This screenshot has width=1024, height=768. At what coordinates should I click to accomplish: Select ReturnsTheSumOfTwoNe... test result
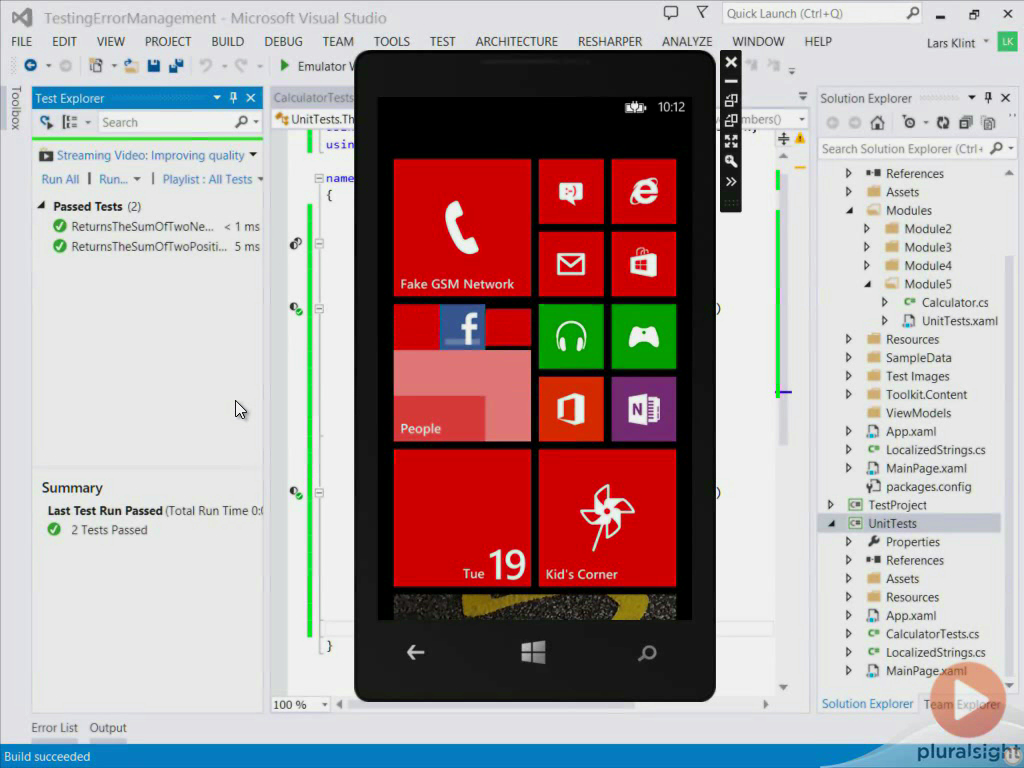[x=155, y=227]
